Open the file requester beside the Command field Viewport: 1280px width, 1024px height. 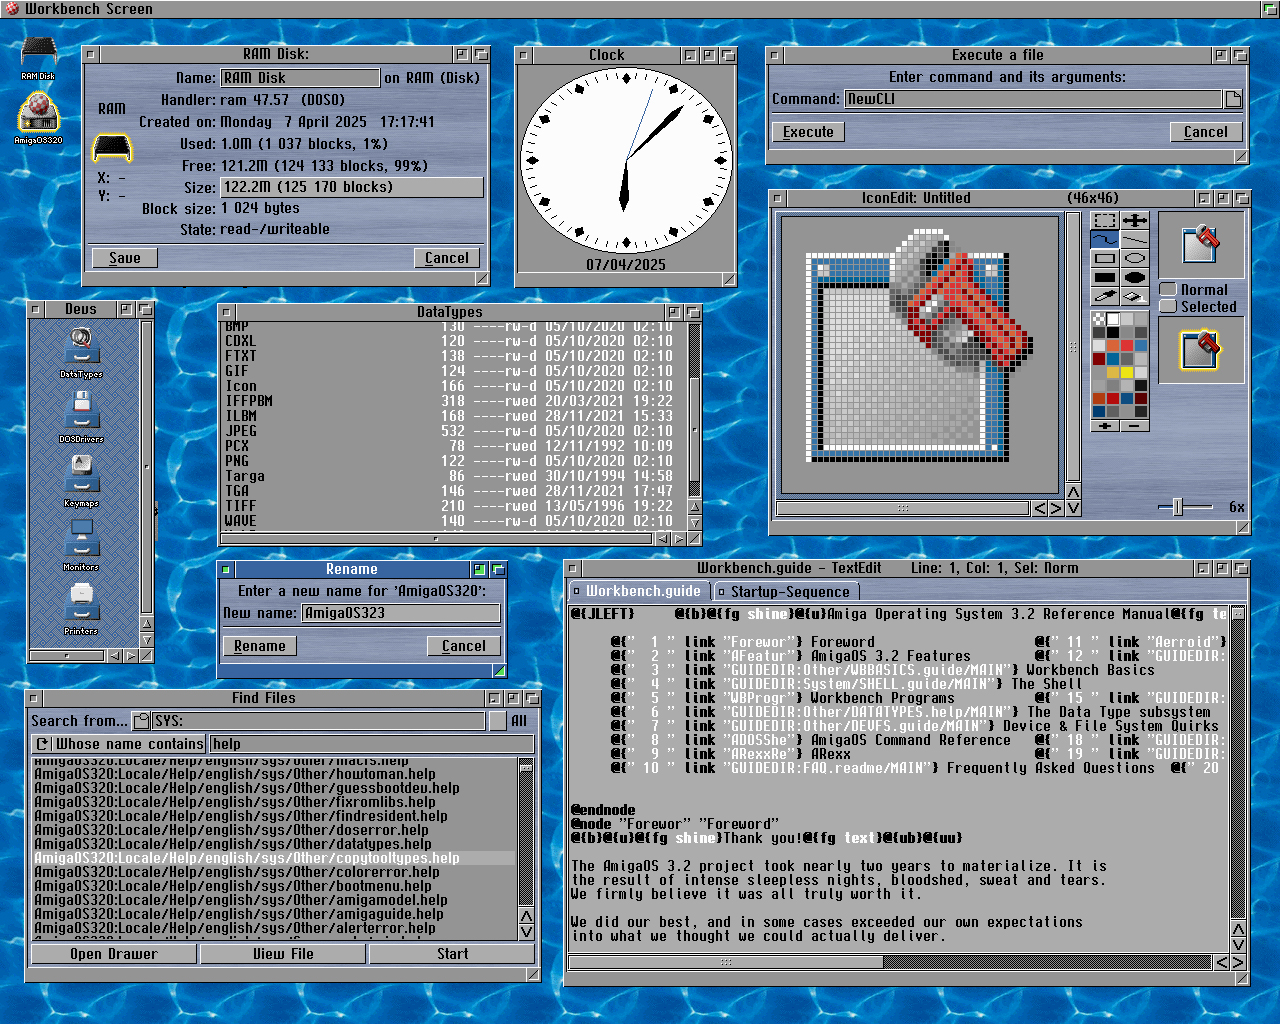tap(1233, 99)
